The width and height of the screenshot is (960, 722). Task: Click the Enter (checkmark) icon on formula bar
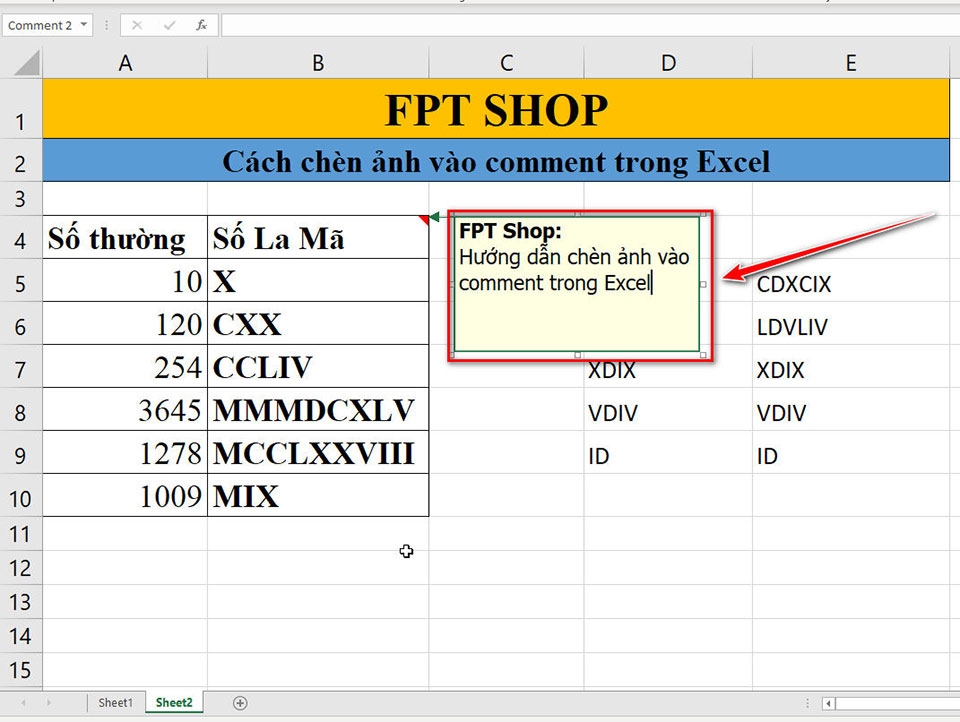[169, 25]
